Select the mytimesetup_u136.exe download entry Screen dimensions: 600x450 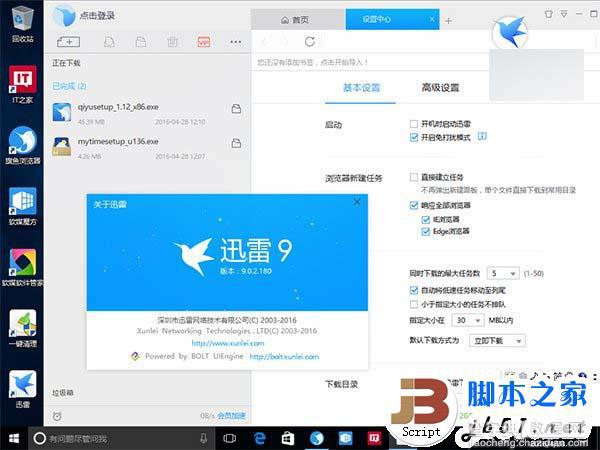tap(147, 148)
